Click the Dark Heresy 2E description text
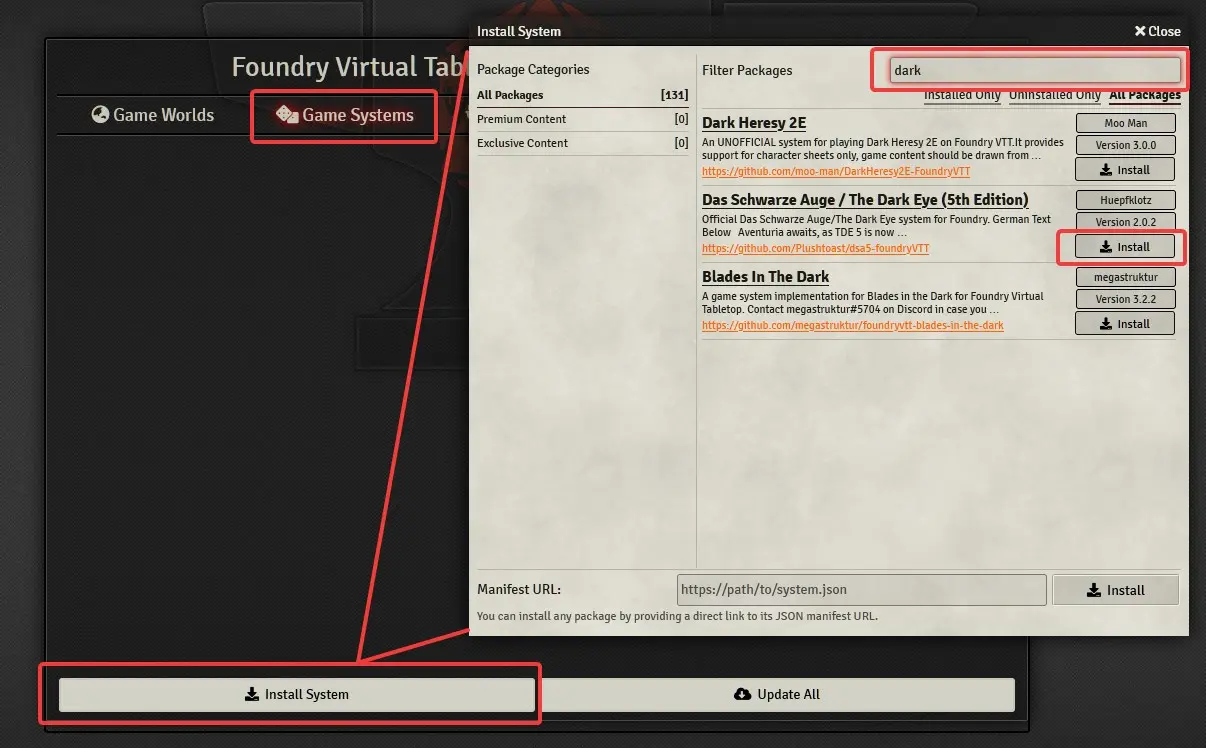1206x748 pixels. (x=883, y=149)
